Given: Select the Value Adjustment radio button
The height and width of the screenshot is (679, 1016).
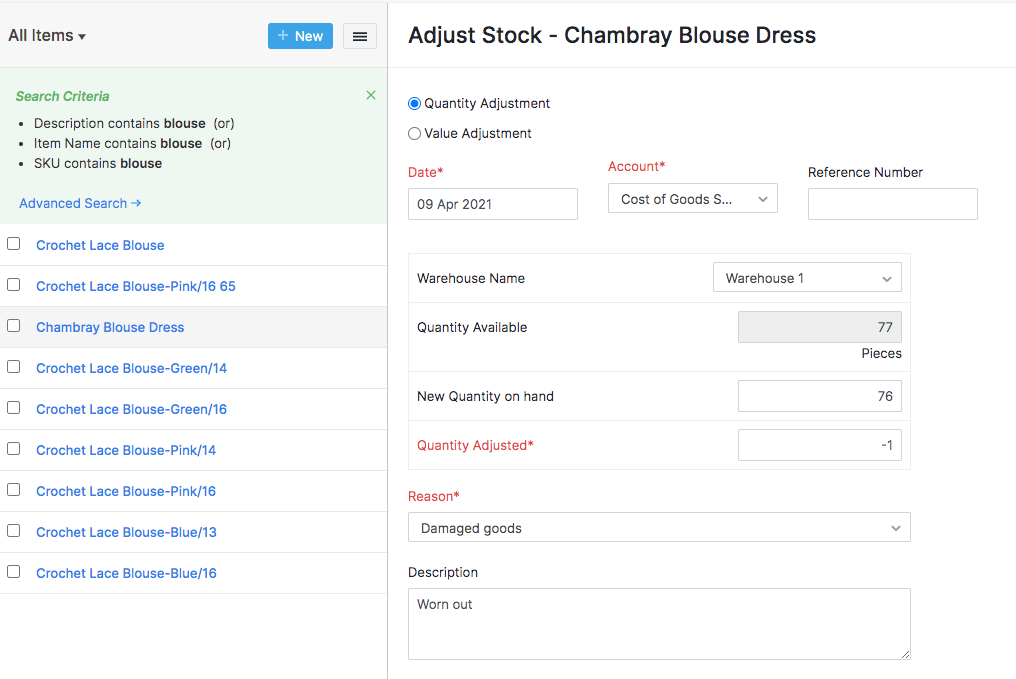Looking at the screenshot, I should 413,133.
